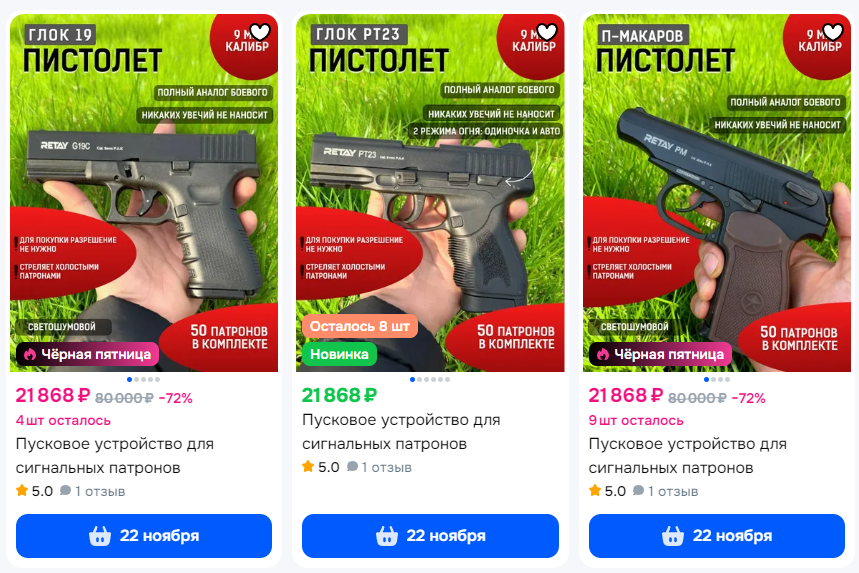Click Новинка badge on PT23 card
Image resolution: width=859 pixels, height=573 pixels.
[339, 354]
